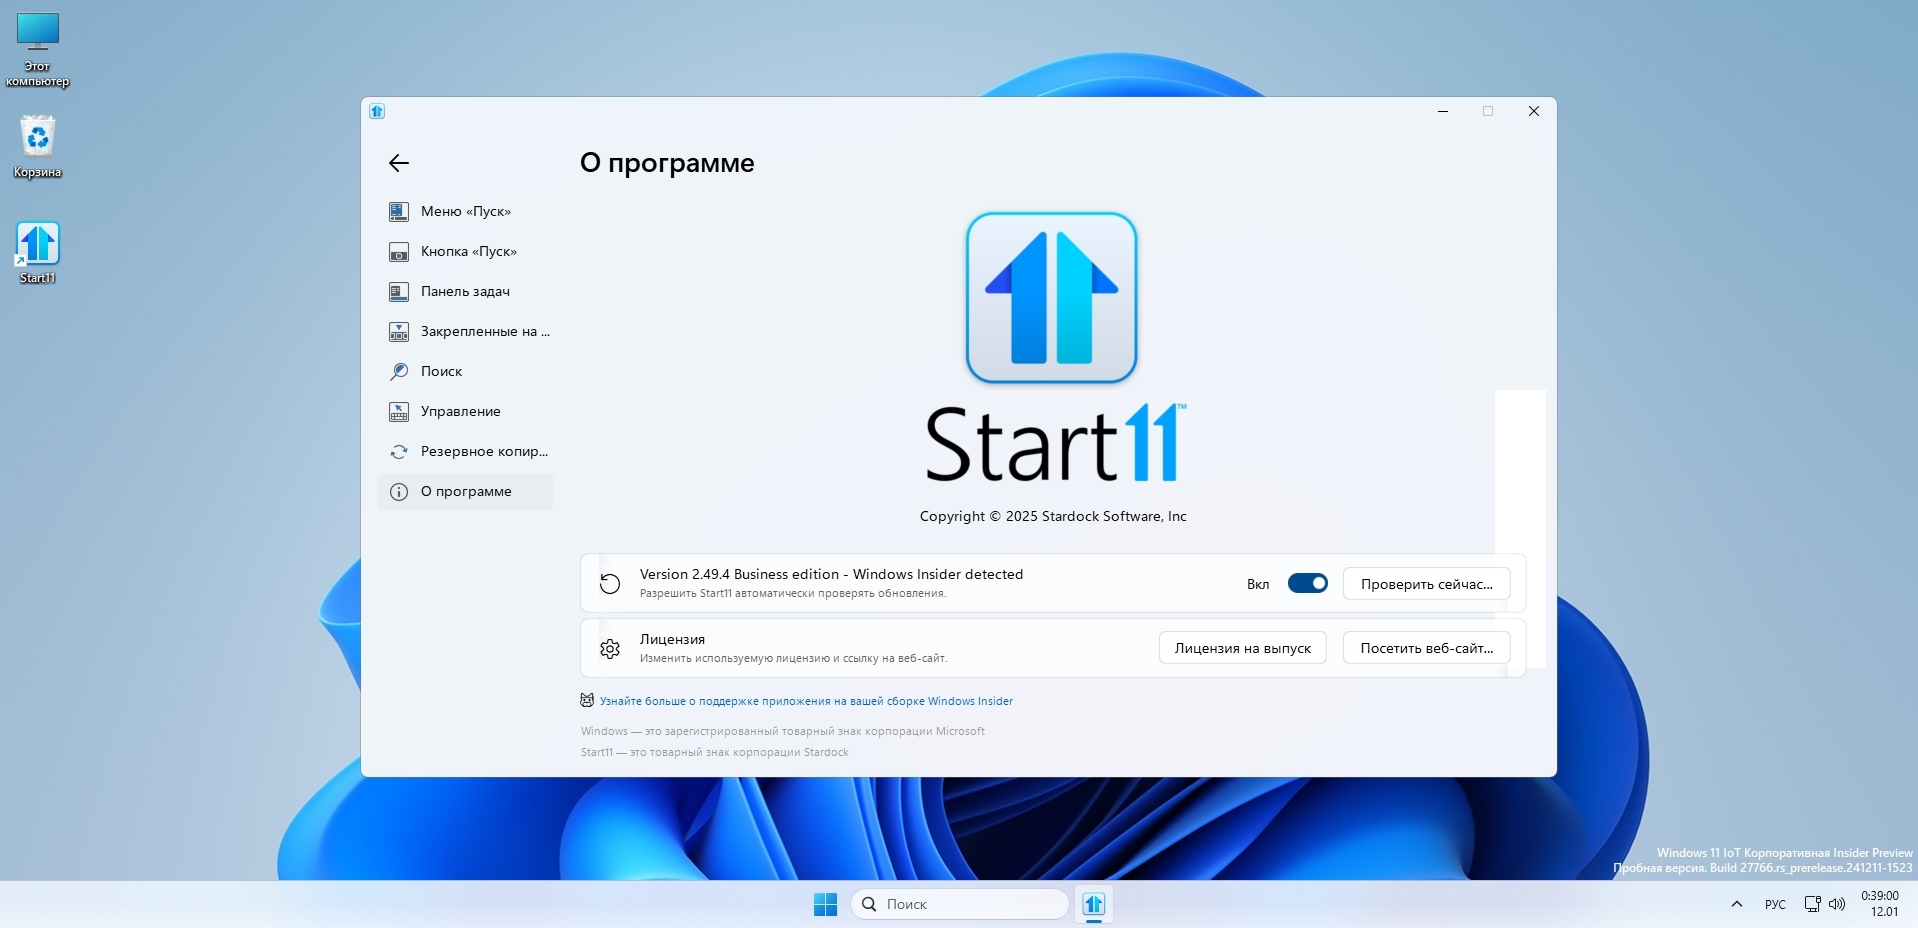
Task: Select the Корзина desktop icon
Action: pos(38,146)
